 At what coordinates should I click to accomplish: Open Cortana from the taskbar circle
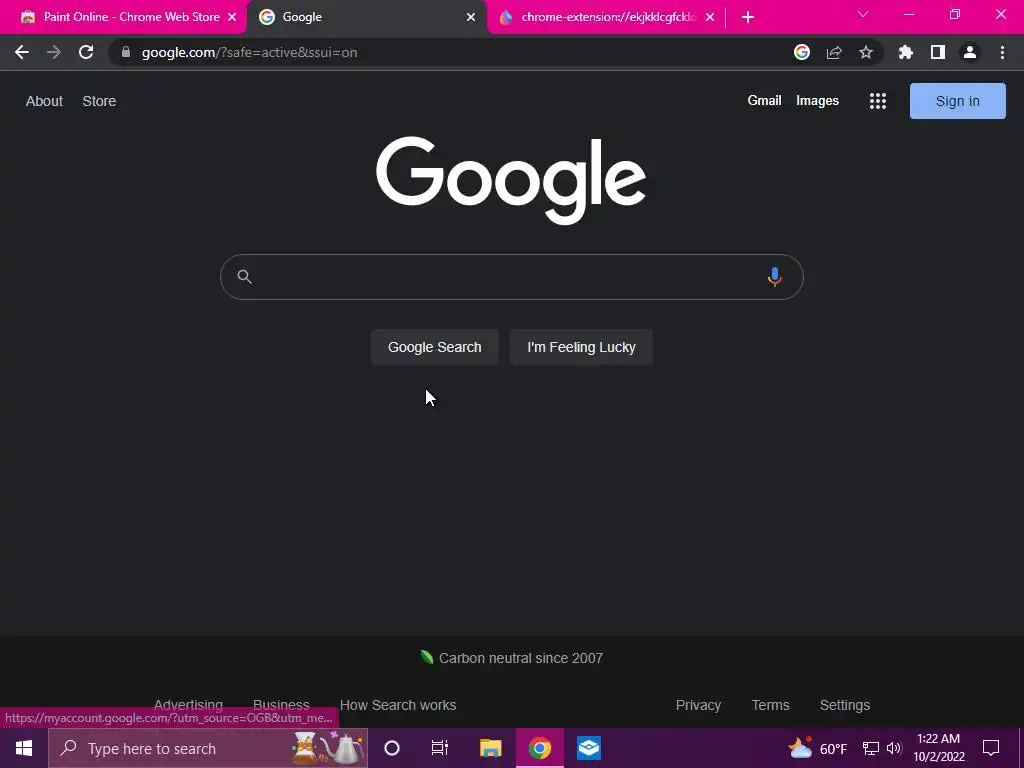392,748
